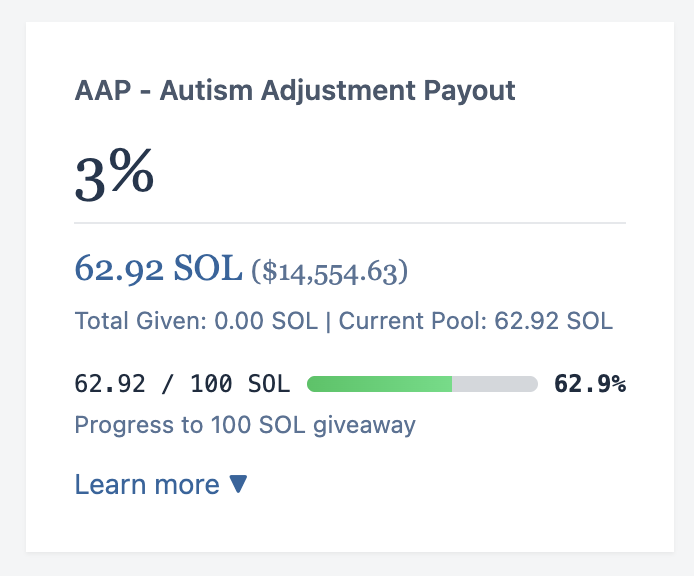Click the Progress to 100 SOL giveaway caption
The image size is (694, 576).
coord(245,425)
